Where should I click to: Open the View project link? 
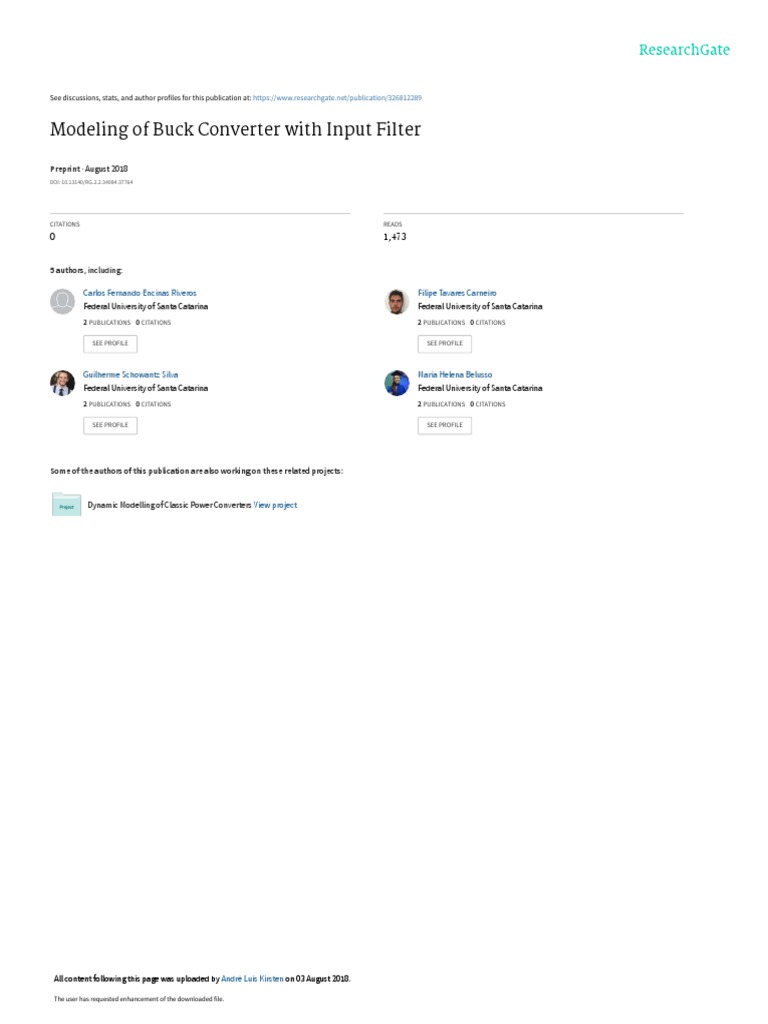(275, 505)
